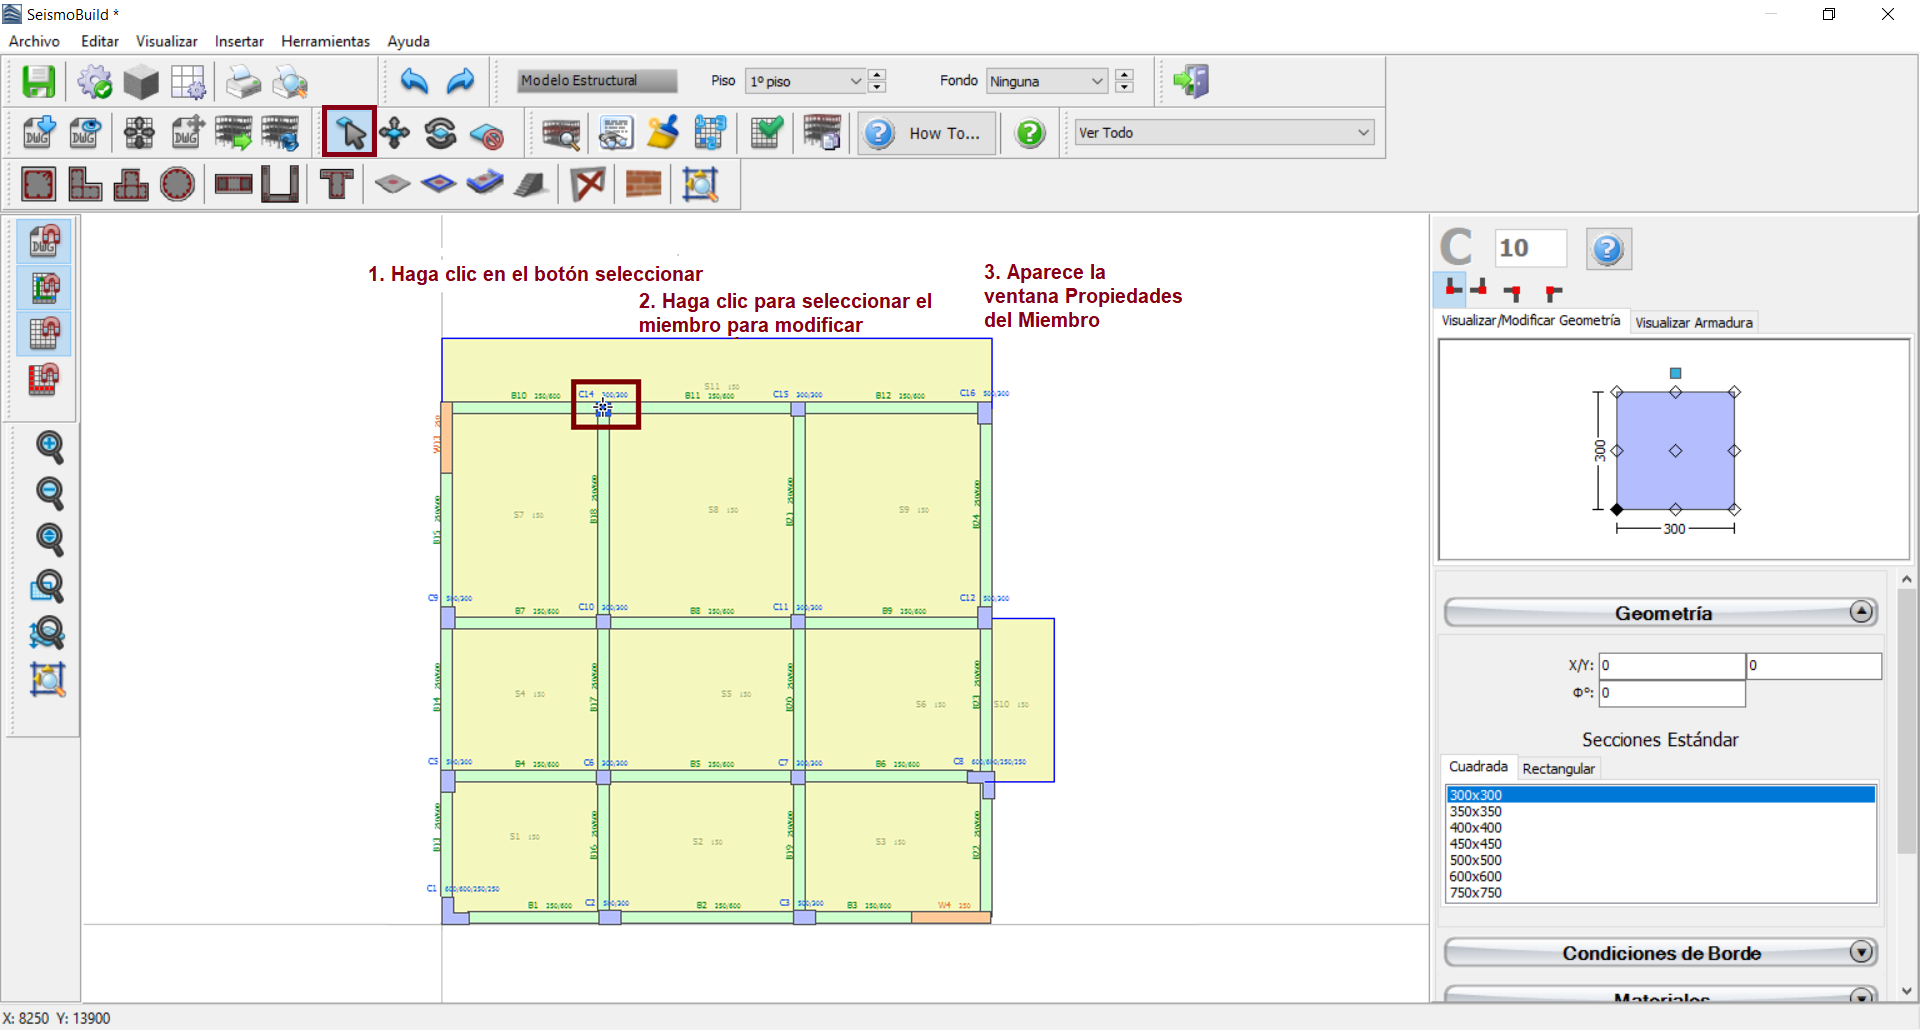The image size is (1920, 1030).
Task: Select the 450x450 standard section
Action: [x=1476, y=844]
